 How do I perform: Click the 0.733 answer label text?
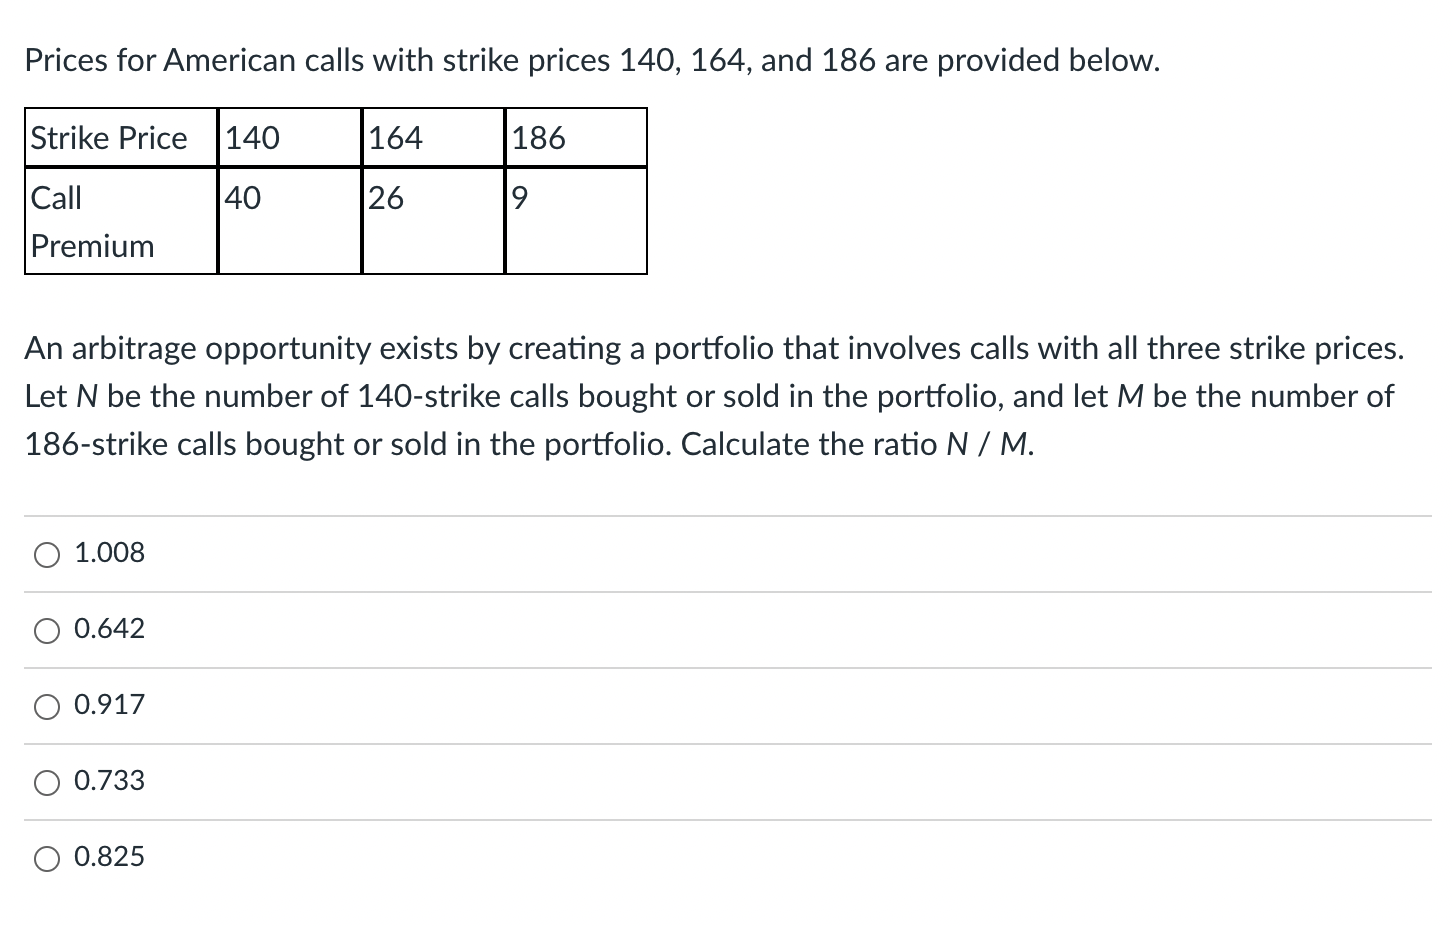click(109, 780)
